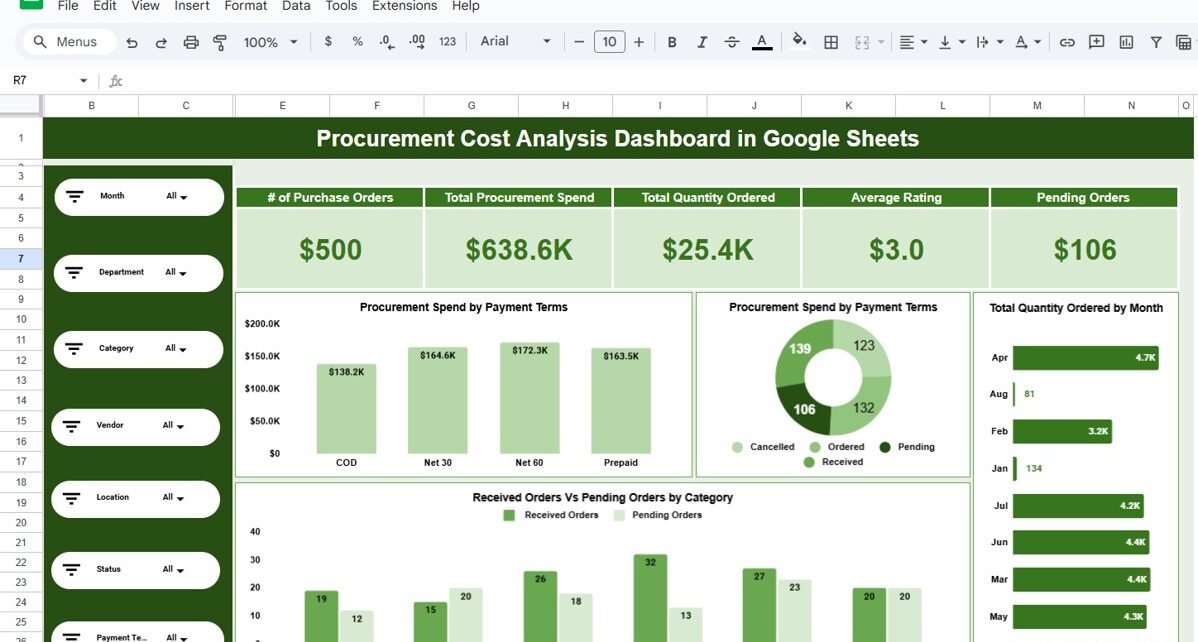Click the Undo arrow in the toolbar
Viewport: 1198px width, 642px height.
[x=132, y=42]
